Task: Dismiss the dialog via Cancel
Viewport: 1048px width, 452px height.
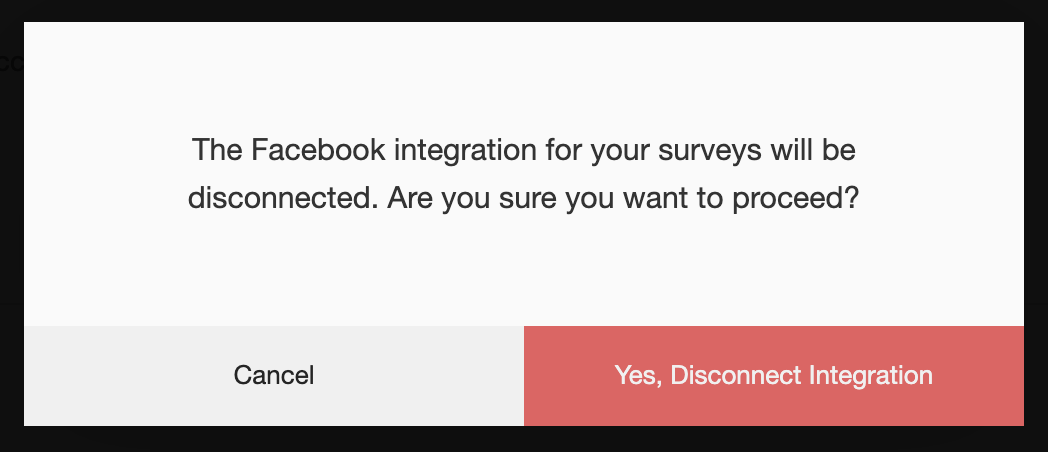Action: tap(273, 376)
